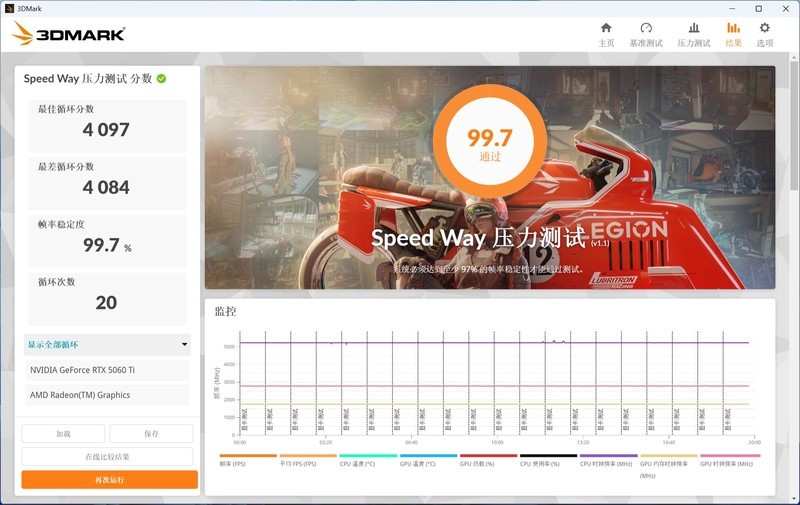This screenshot has height=505, width=800.
Task: Click the pink GPU 时钟频率 legend swatch
Action: click(730, 456)
